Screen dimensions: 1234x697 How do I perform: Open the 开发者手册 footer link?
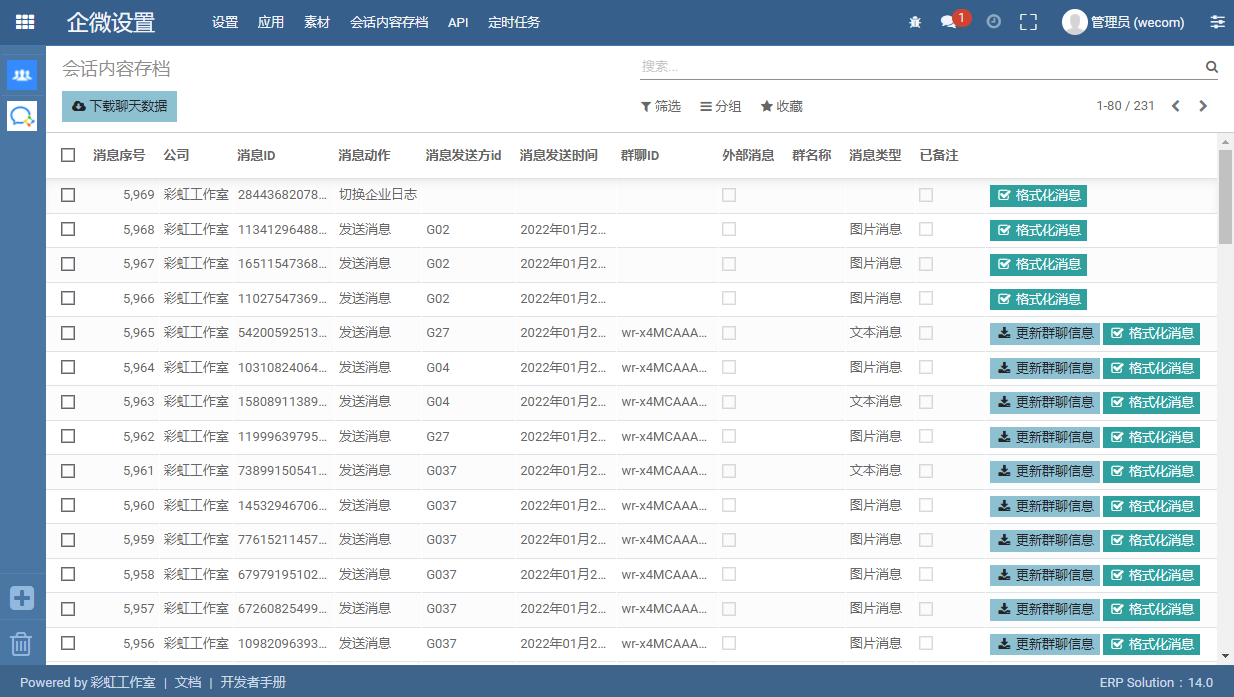tap(253, 682)
